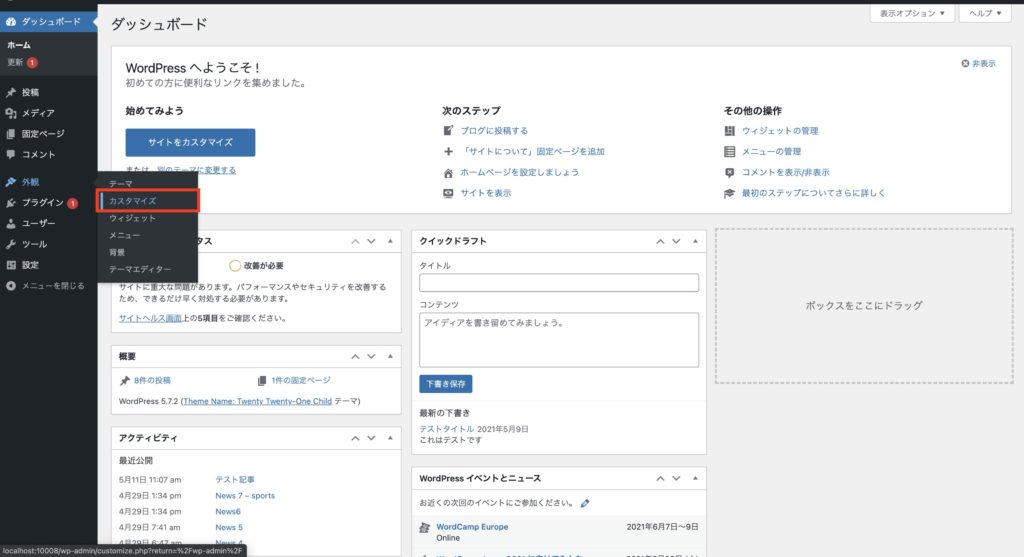Click the 固定ページ icon in sidebar
Viewport: 1024px width, 557px height.
pos(11,134)
